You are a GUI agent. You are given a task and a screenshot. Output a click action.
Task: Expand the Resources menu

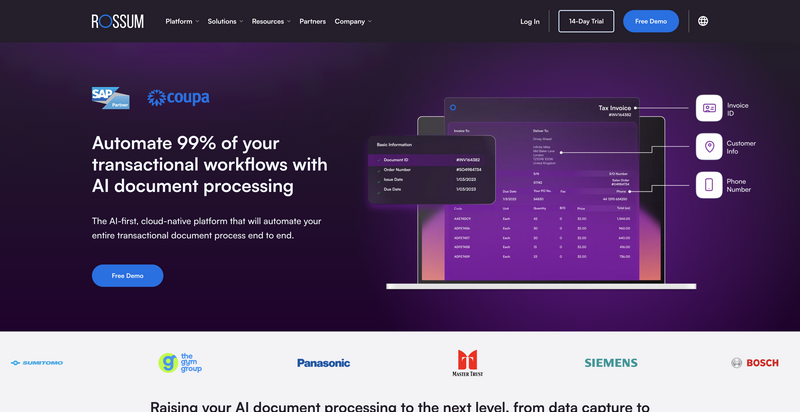[x=271, y=21]
